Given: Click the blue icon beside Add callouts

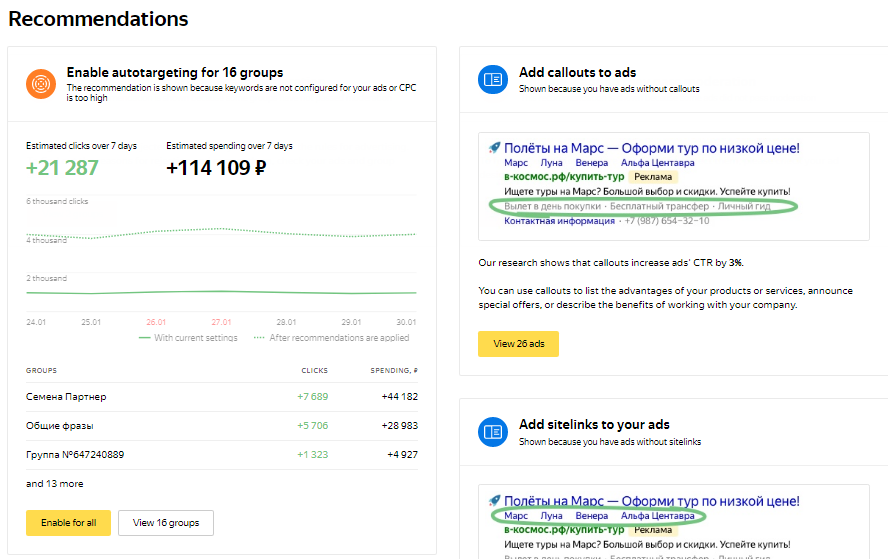Looking at the screenshot, I should pos(493,80).
